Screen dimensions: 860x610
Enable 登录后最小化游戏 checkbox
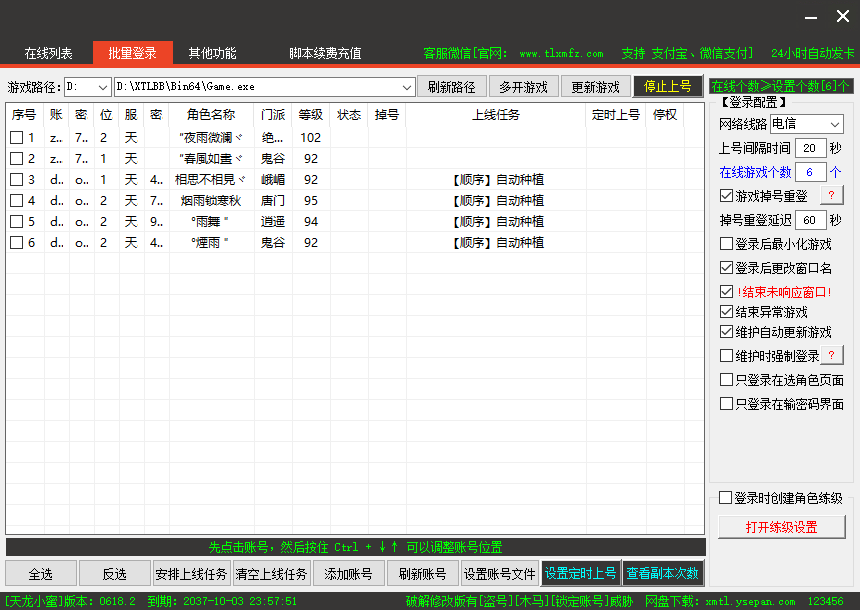726,244
